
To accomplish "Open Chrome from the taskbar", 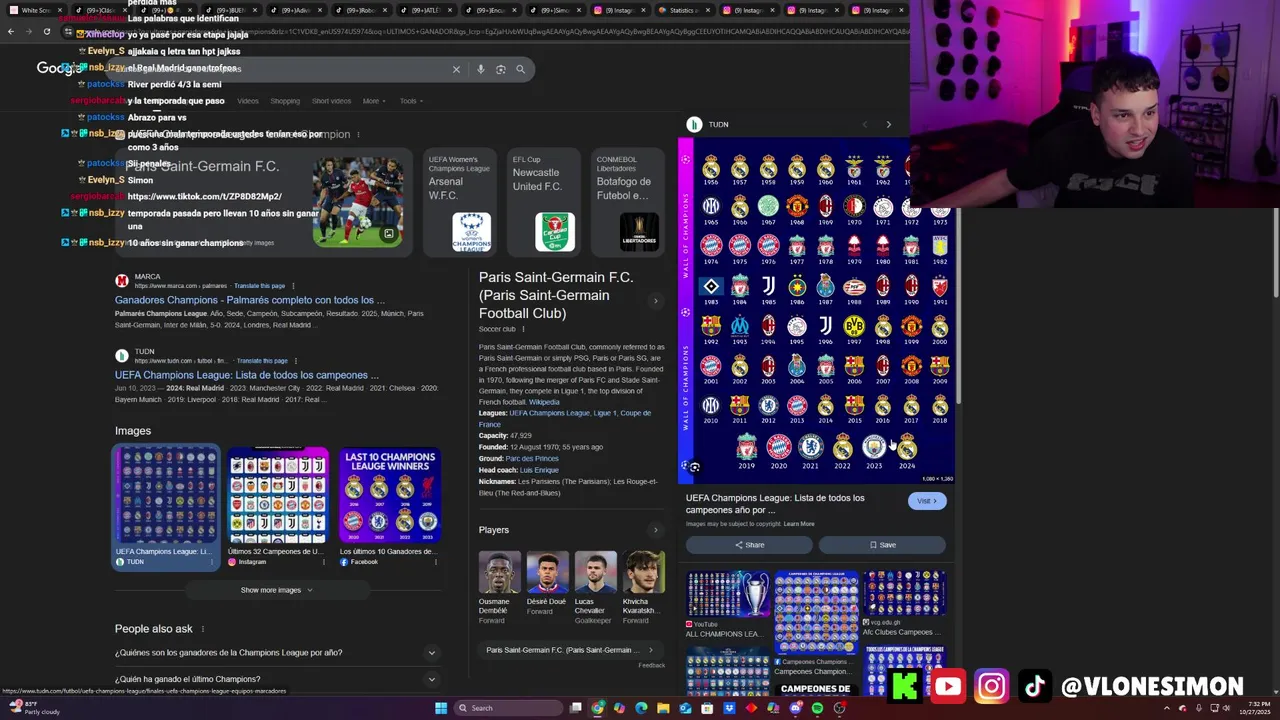I will 597,708.
